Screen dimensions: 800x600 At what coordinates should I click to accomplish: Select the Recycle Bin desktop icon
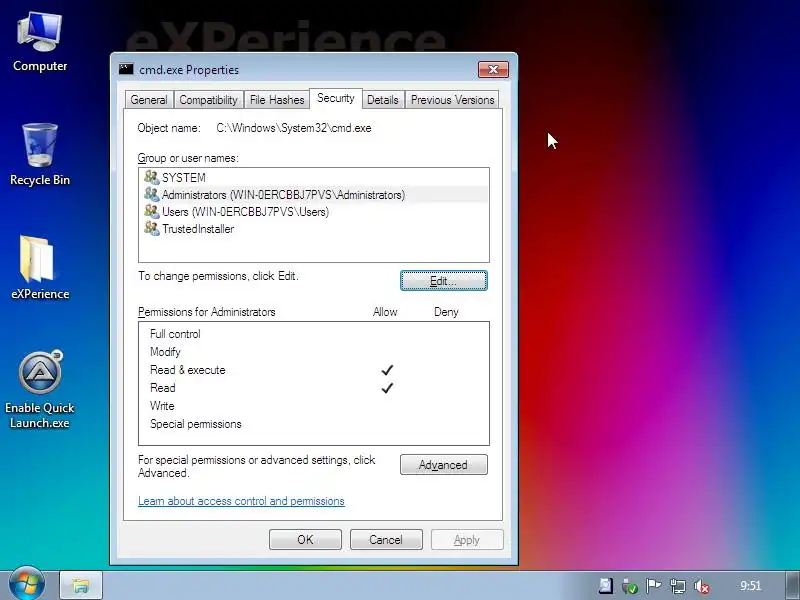click(40, 155)
